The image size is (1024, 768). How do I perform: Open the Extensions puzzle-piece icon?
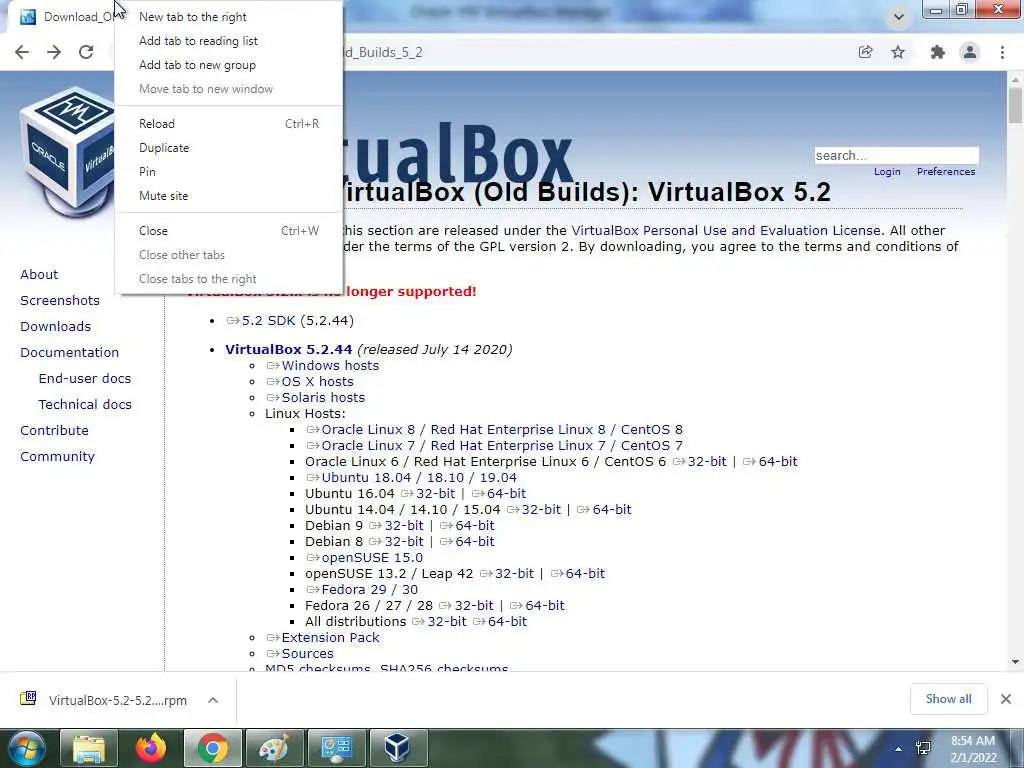coord(938,52)
